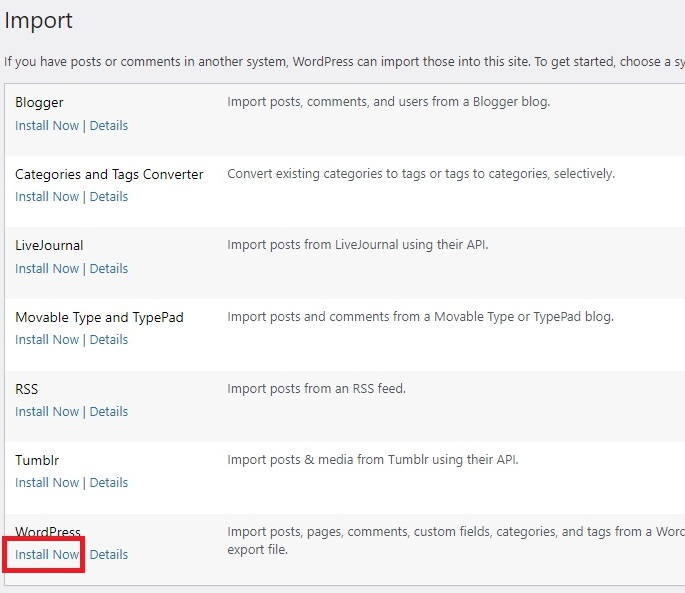Install Categories and Tags Converter now
This screenshot has width=685, height=593.
[47, 197]
